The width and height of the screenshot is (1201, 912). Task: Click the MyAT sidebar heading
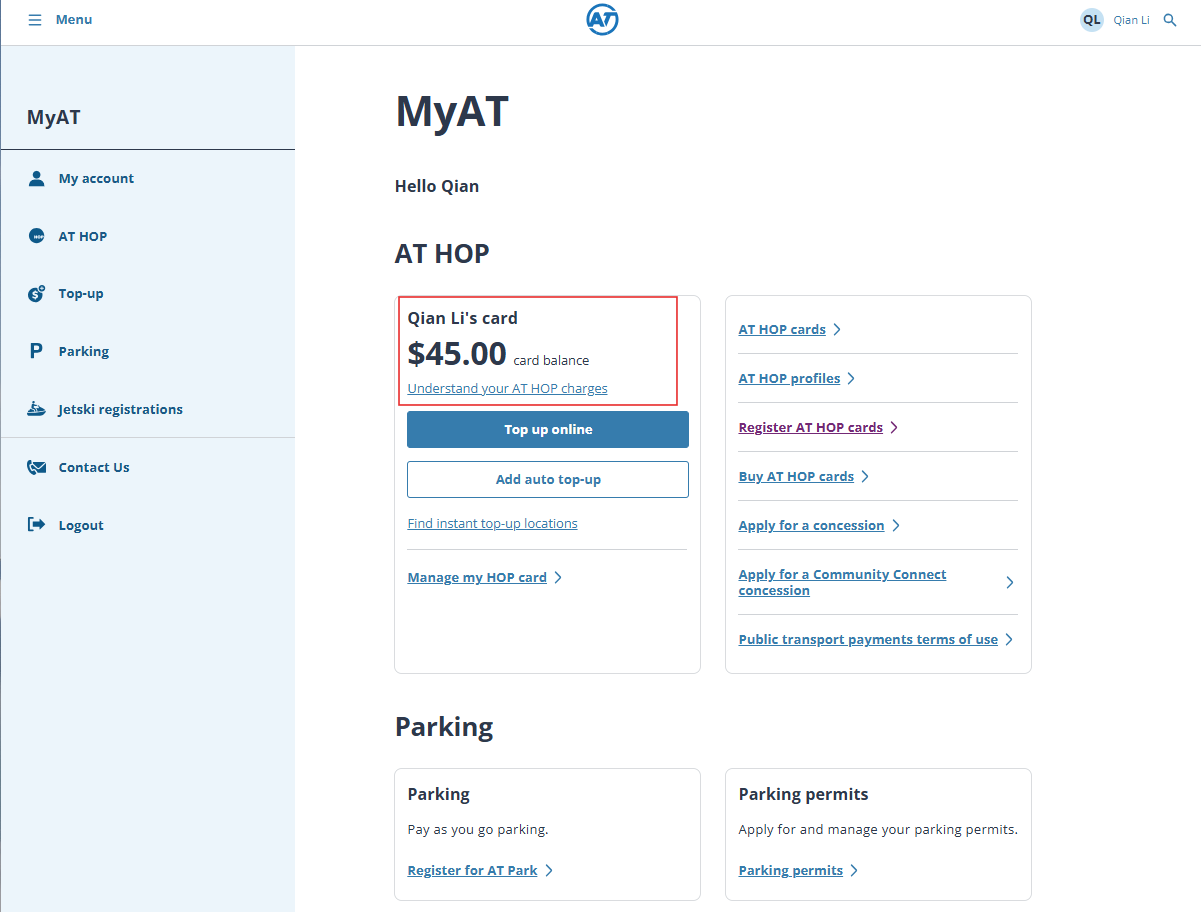click(x=54, y=117)
